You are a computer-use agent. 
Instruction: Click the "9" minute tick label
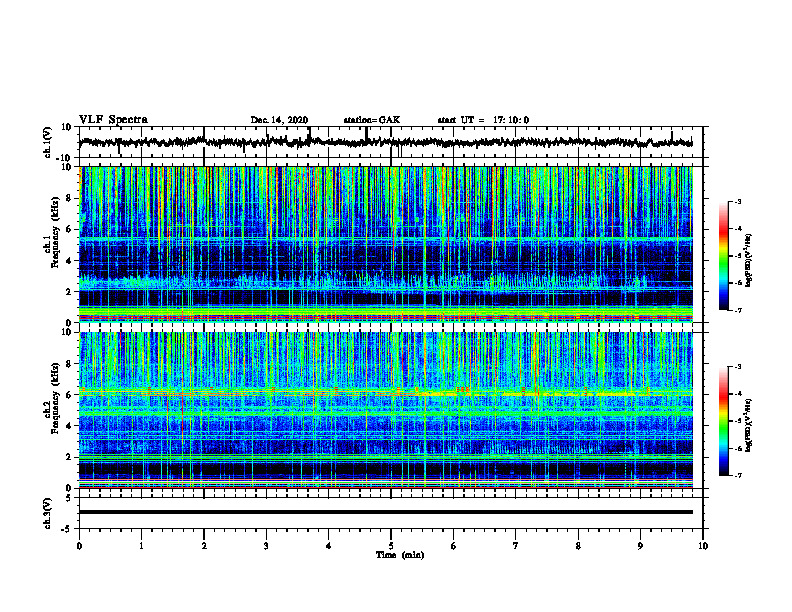(x=640, y=546)
